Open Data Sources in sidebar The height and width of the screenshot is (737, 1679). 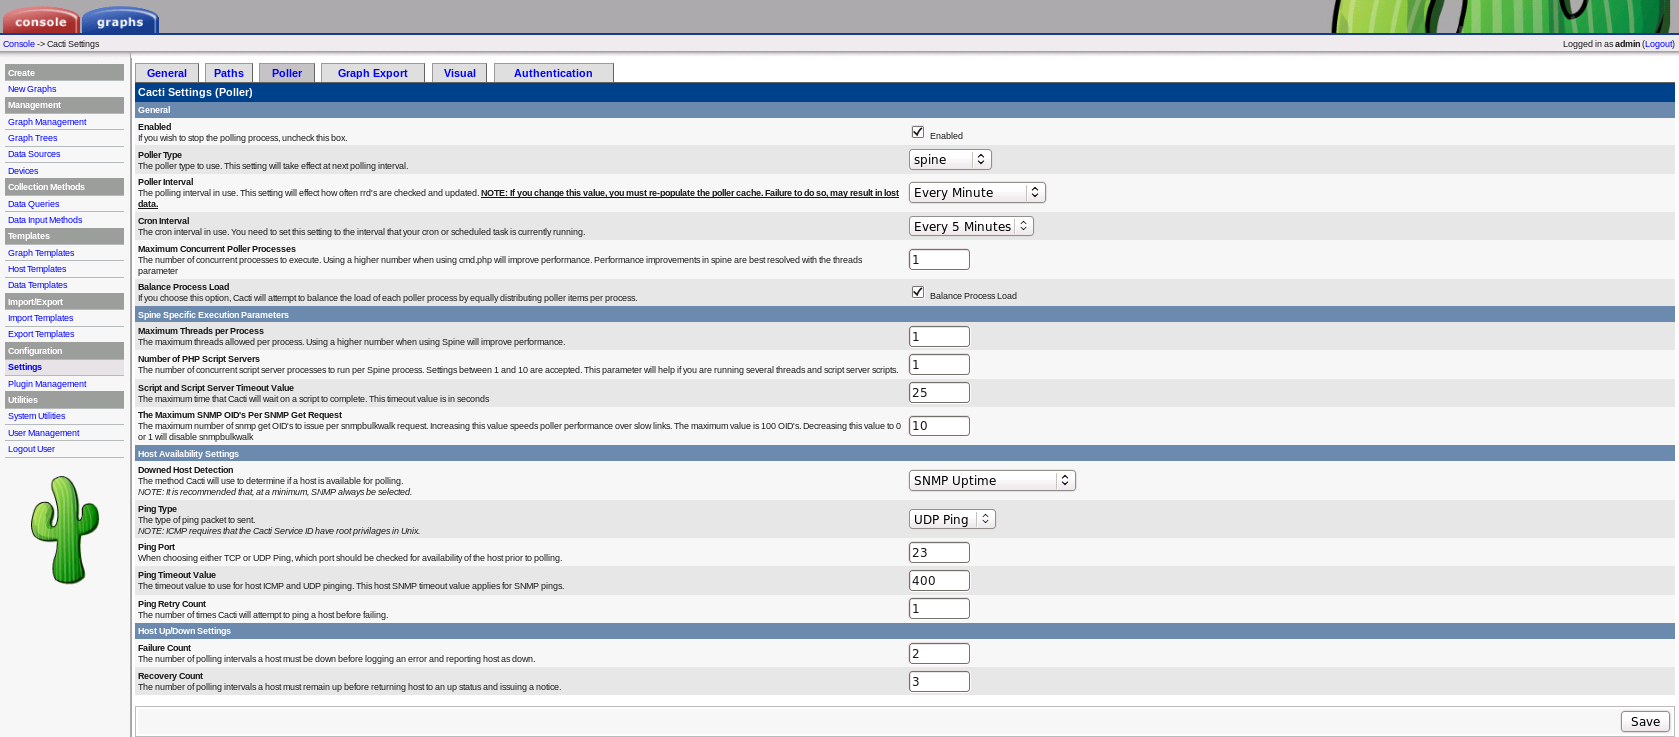pyautogui.click(x=34, y=154)
